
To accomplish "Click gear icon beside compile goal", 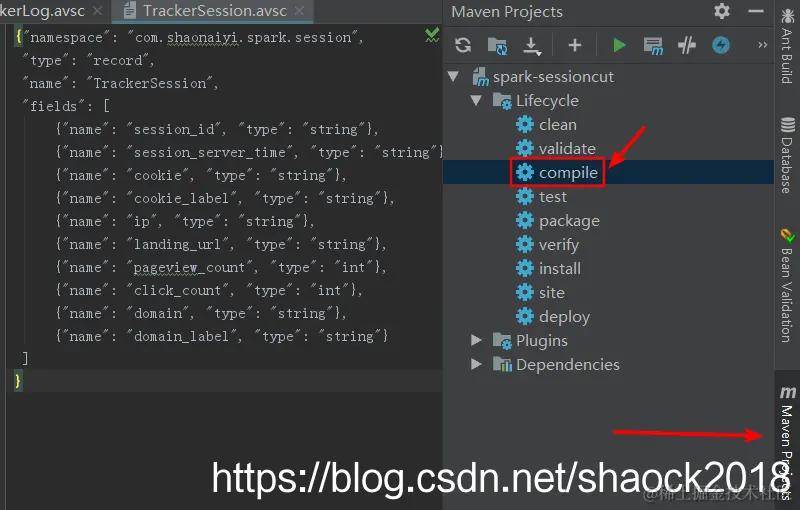I will tap(524, 172).
